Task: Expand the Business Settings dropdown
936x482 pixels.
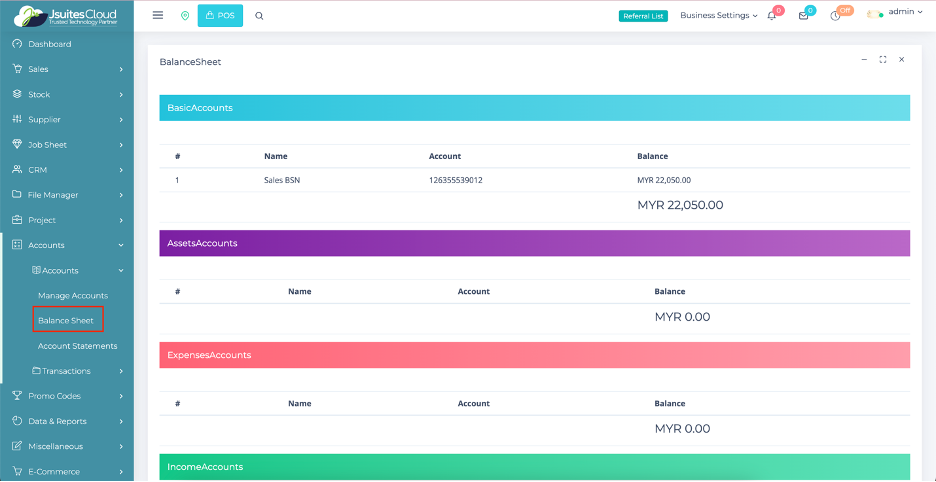Action: pos(718,16)
